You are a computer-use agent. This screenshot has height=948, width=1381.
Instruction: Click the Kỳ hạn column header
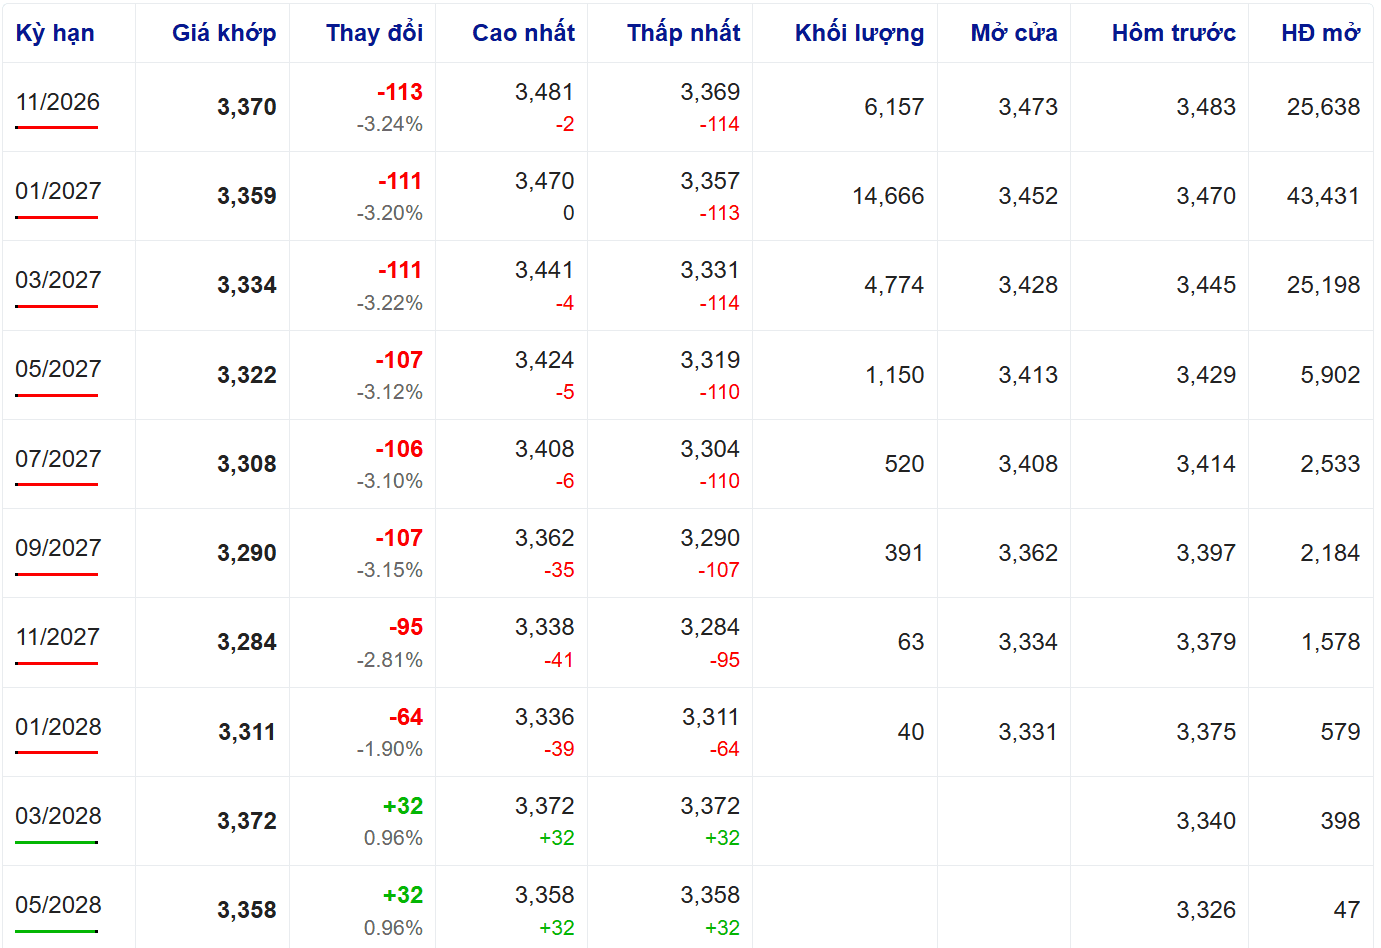55,33
